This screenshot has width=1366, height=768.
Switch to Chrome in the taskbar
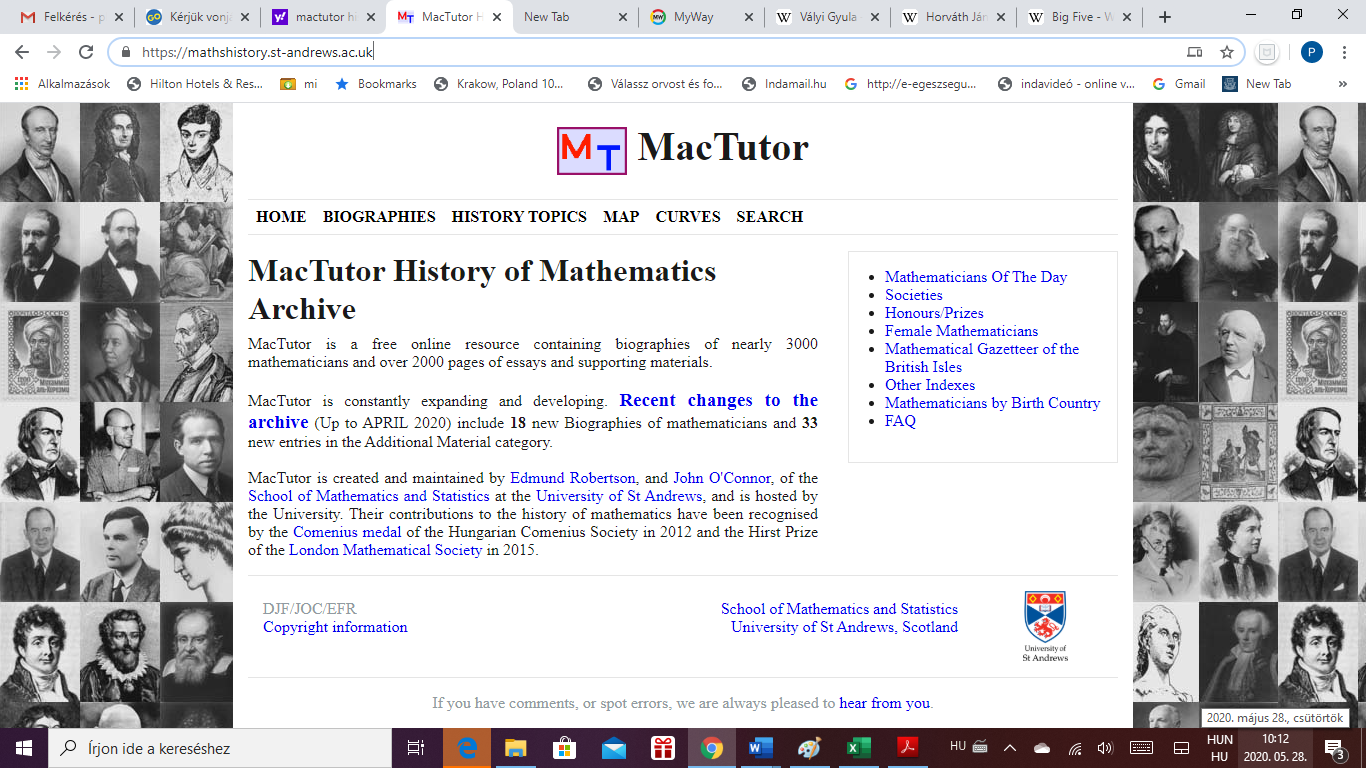pos(712,748)
